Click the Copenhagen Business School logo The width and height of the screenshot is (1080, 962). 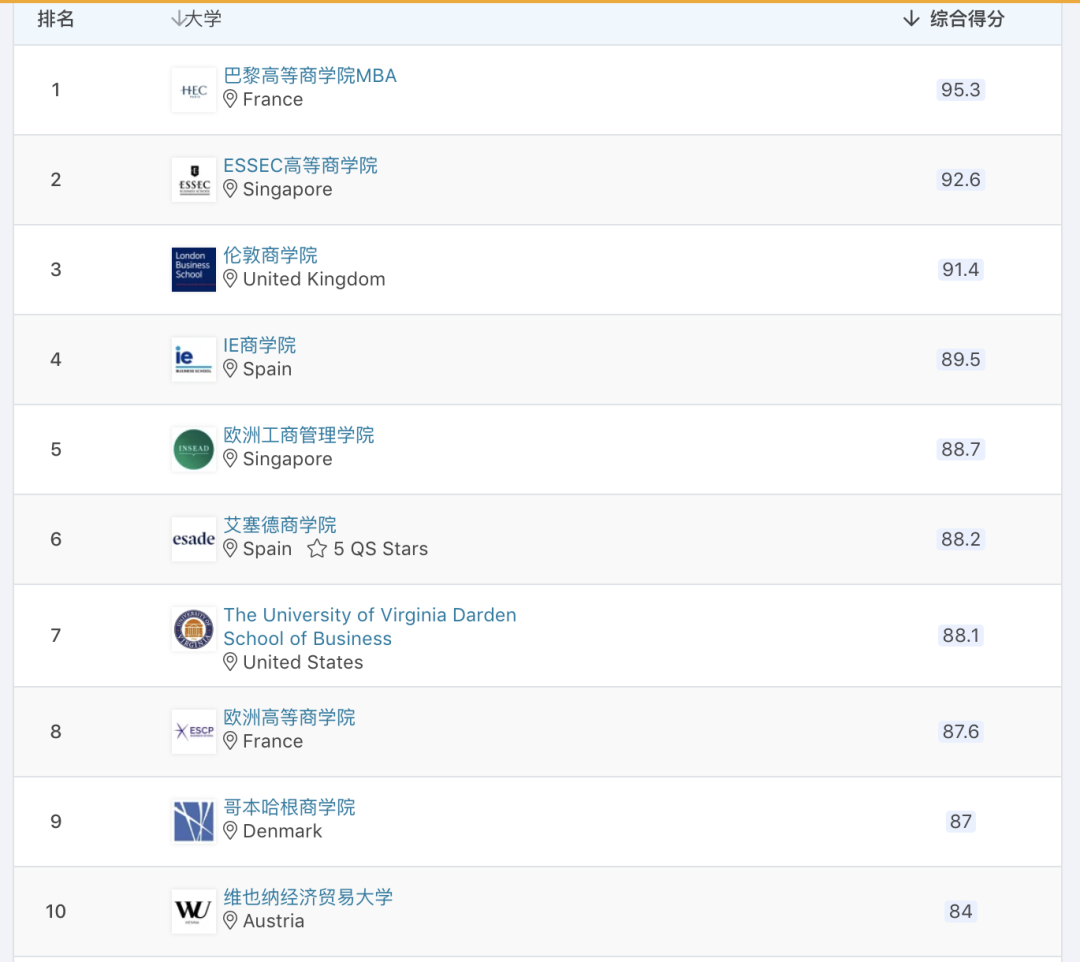click(193, 822)
